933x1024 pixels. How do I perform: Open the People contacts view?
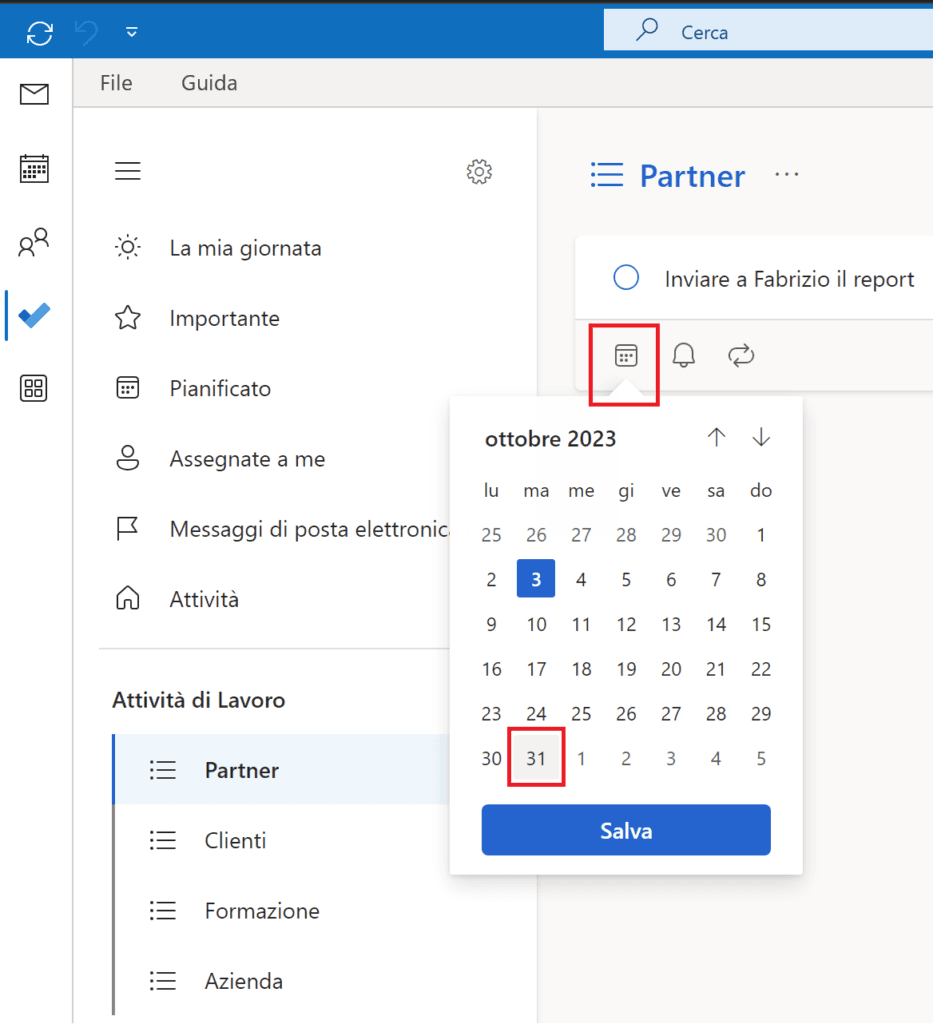coord(34,242)
